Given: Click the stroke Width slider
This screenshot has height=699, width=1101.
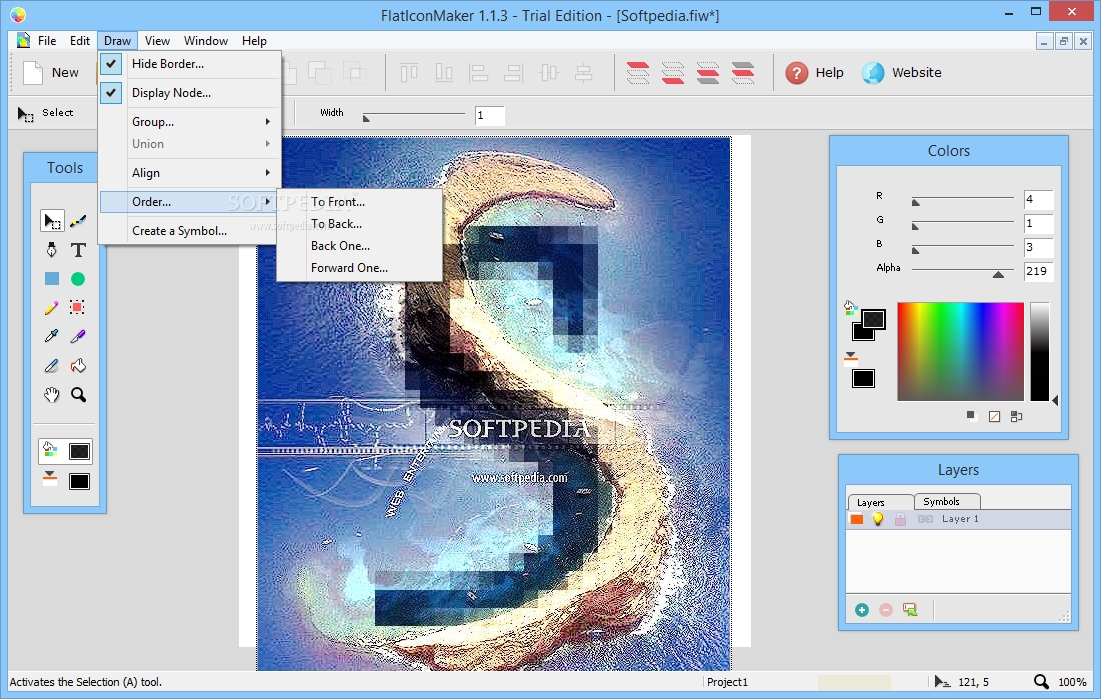Looking at the screenshot, I should point(414,115).
